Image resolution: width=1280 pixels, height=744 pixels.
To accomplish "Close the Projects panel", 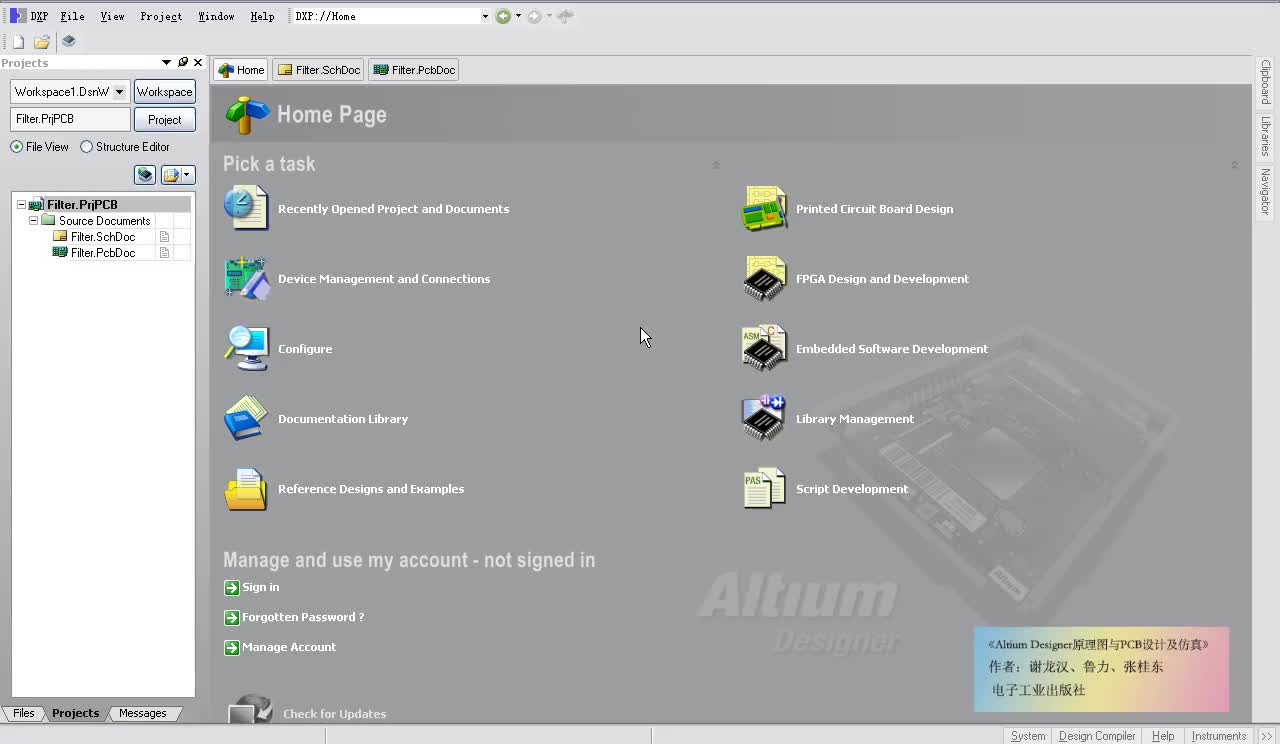I will pos(198,62).
